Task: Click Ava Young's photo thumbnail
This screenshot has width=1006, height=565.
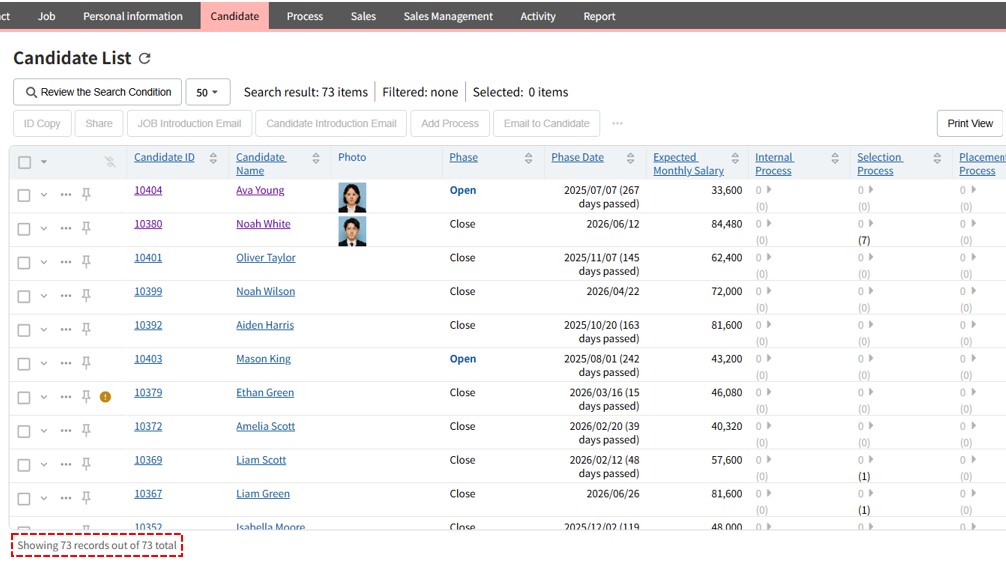Action: 352,197
